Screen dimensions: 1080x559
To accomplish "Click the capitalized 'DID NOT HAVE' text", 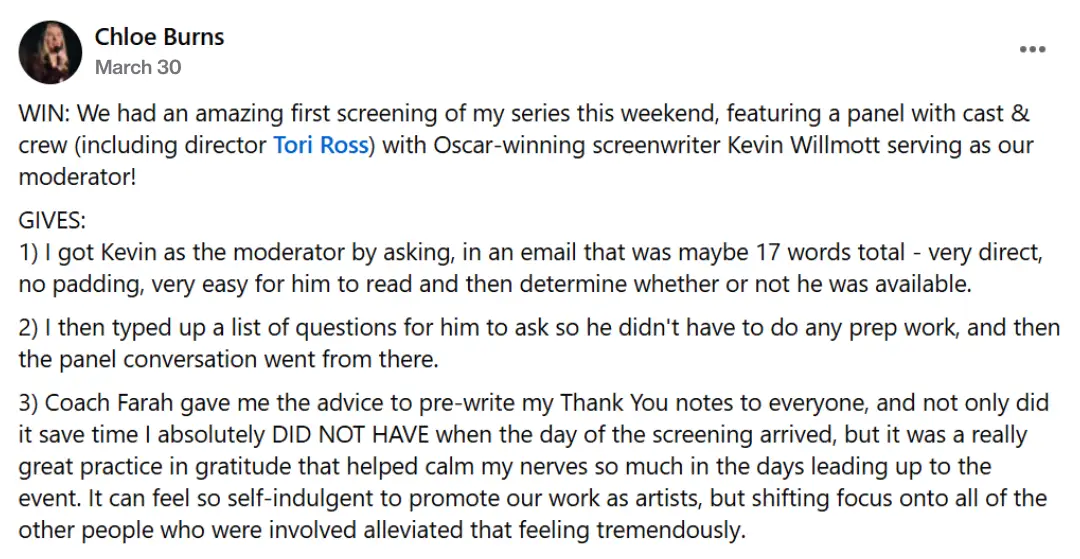I will pyautogui.click(x=351, y=434).
